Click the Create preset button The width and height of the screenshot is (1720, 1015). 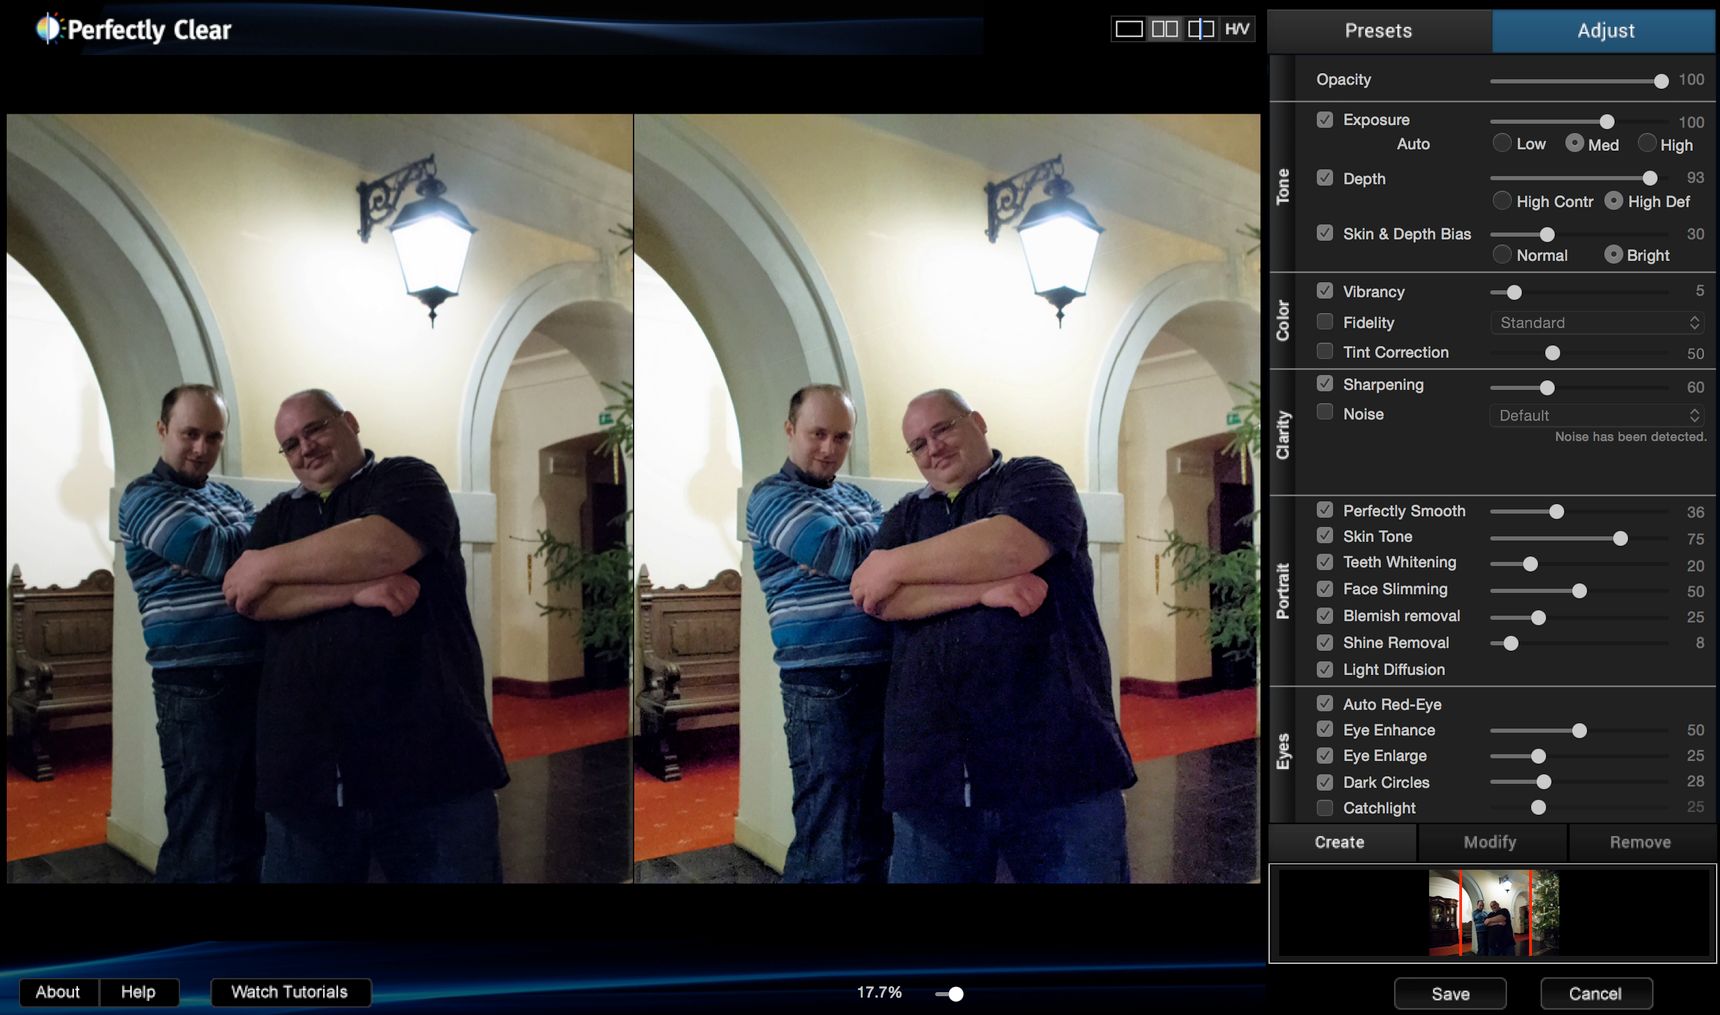point(1340,842)
